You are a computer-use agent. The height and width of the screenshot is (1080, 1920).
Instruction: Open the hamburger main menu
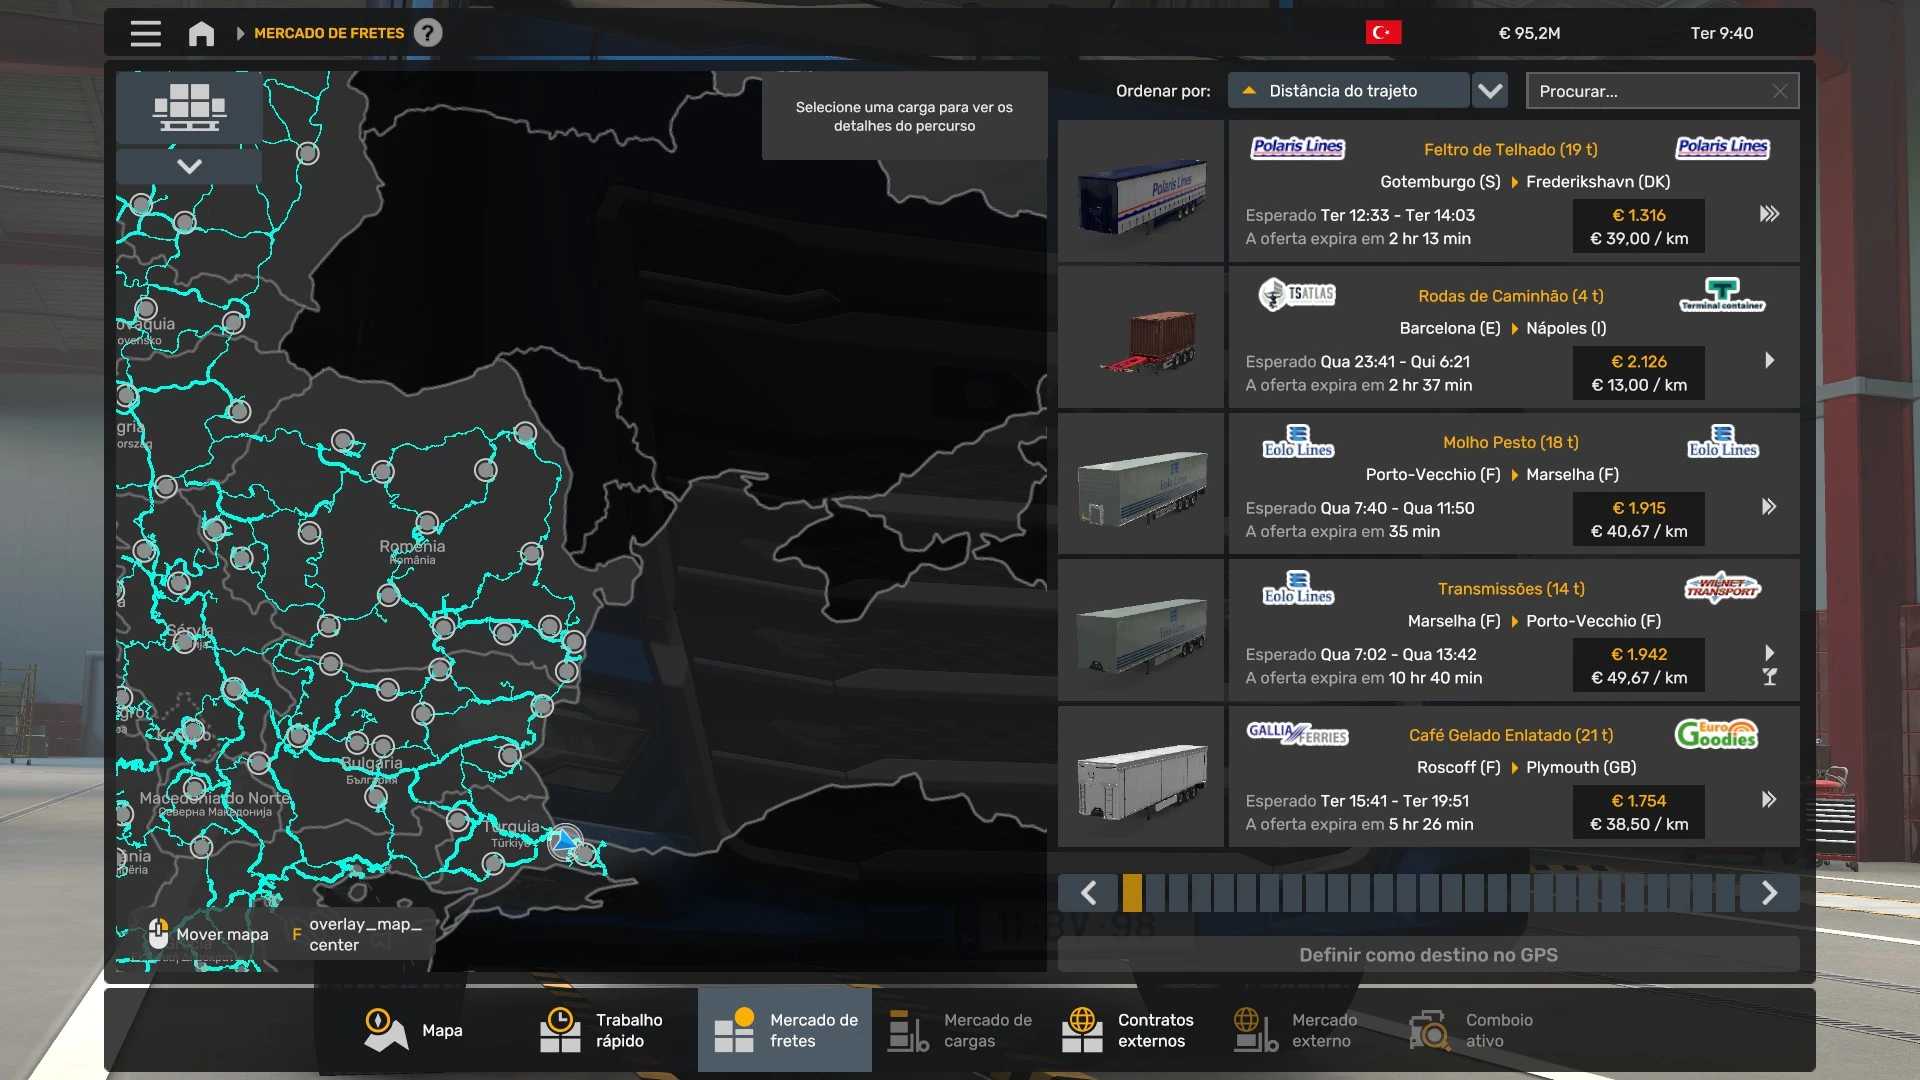tap(145, 33)
